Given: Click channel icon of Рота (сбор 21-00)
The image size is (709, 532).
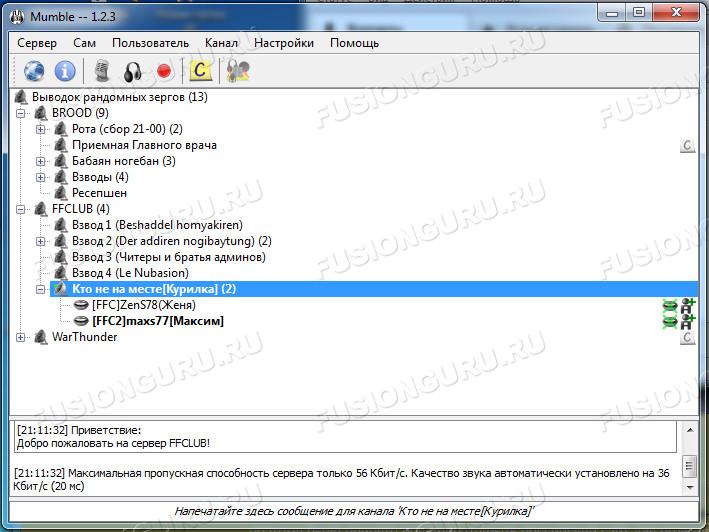Looking at the screenshot, I should [x=61, y=129].
